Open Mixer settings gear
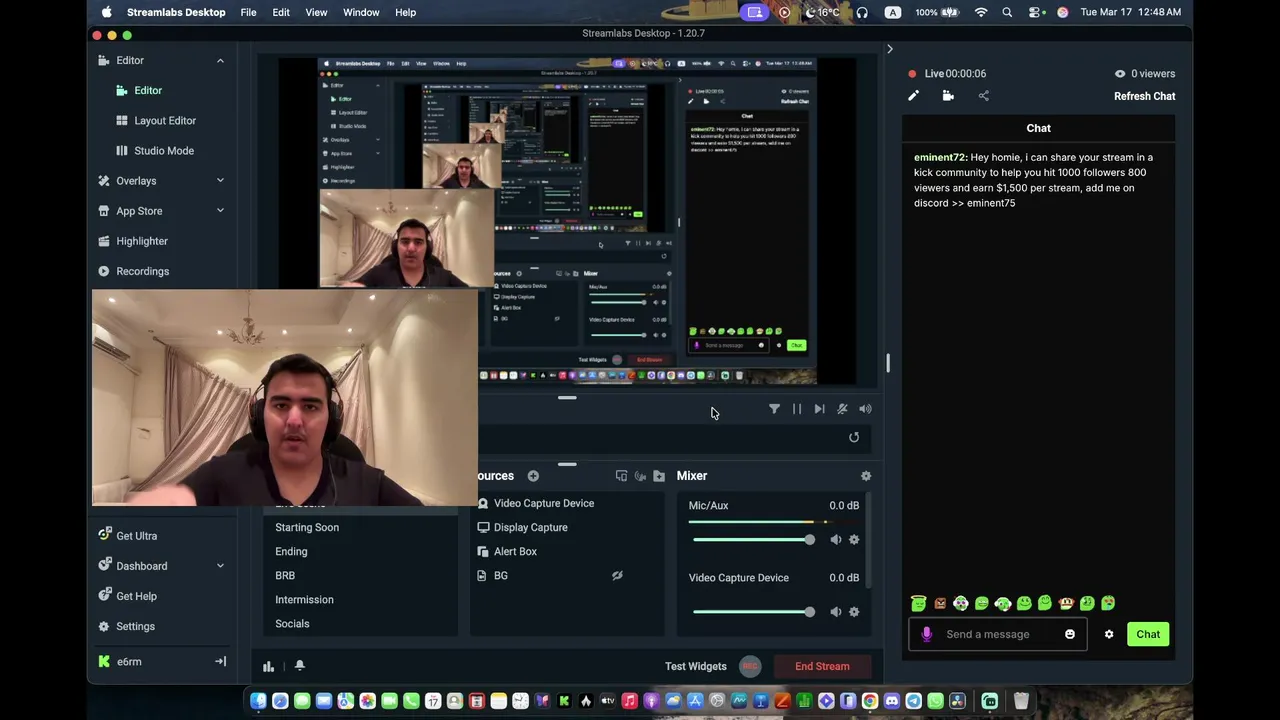The width and height of the screenshot is (1280, 720). click(866, 476)
